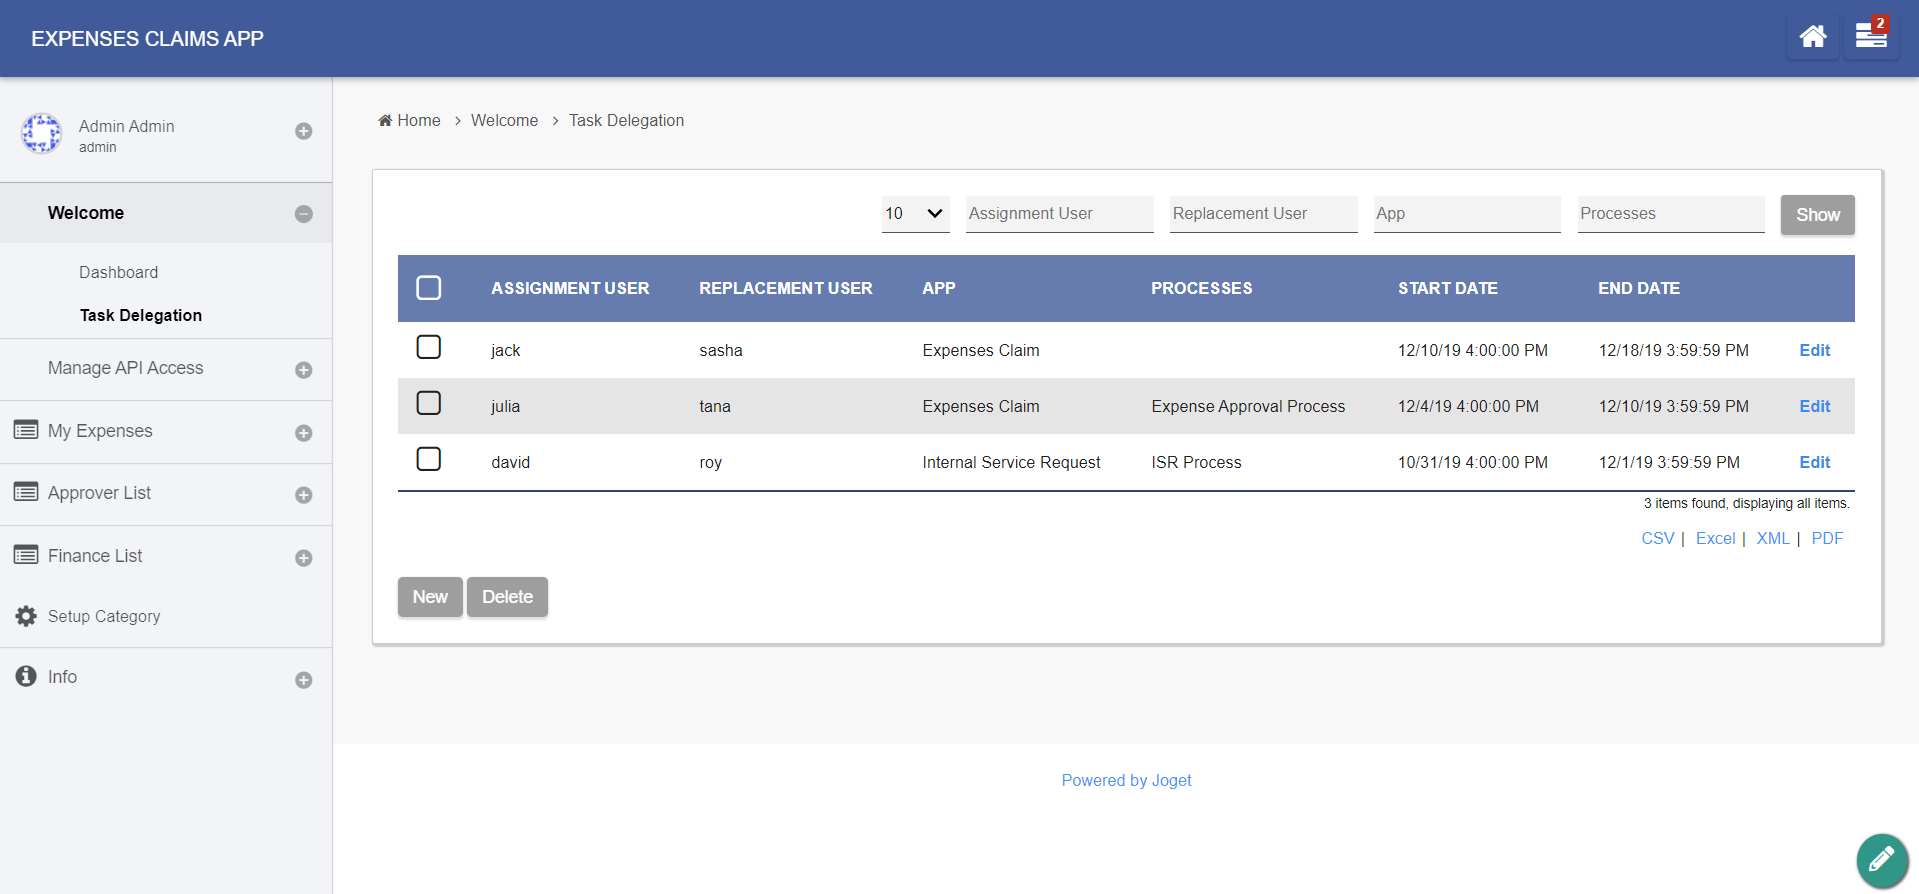
Task: Tick the checkbox for jack's row
Action: point(428,348)
